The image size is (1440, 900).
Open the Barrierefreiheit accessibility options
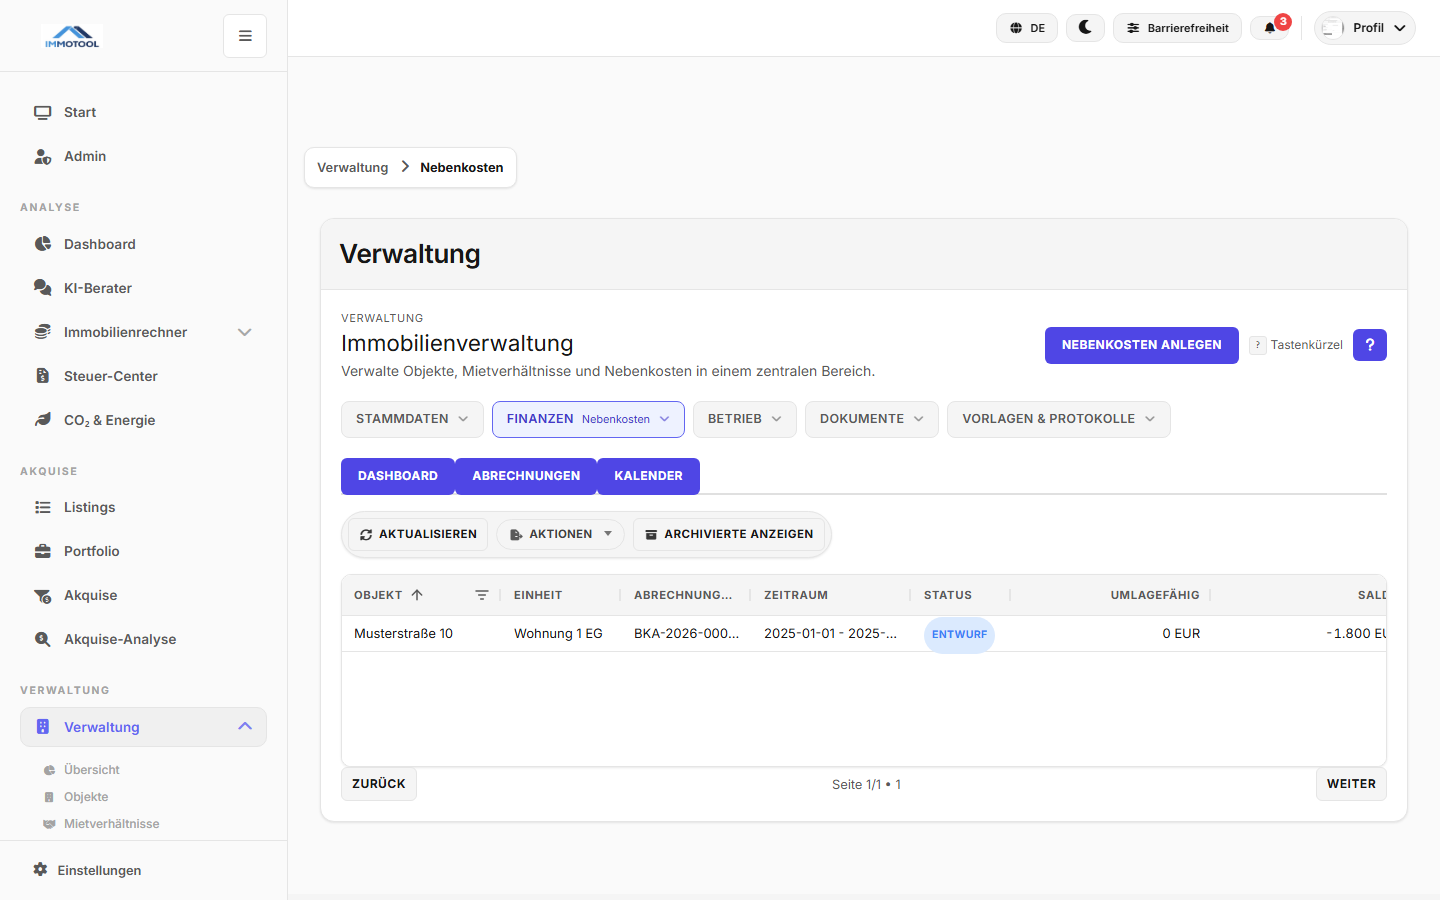[1177, 28]
